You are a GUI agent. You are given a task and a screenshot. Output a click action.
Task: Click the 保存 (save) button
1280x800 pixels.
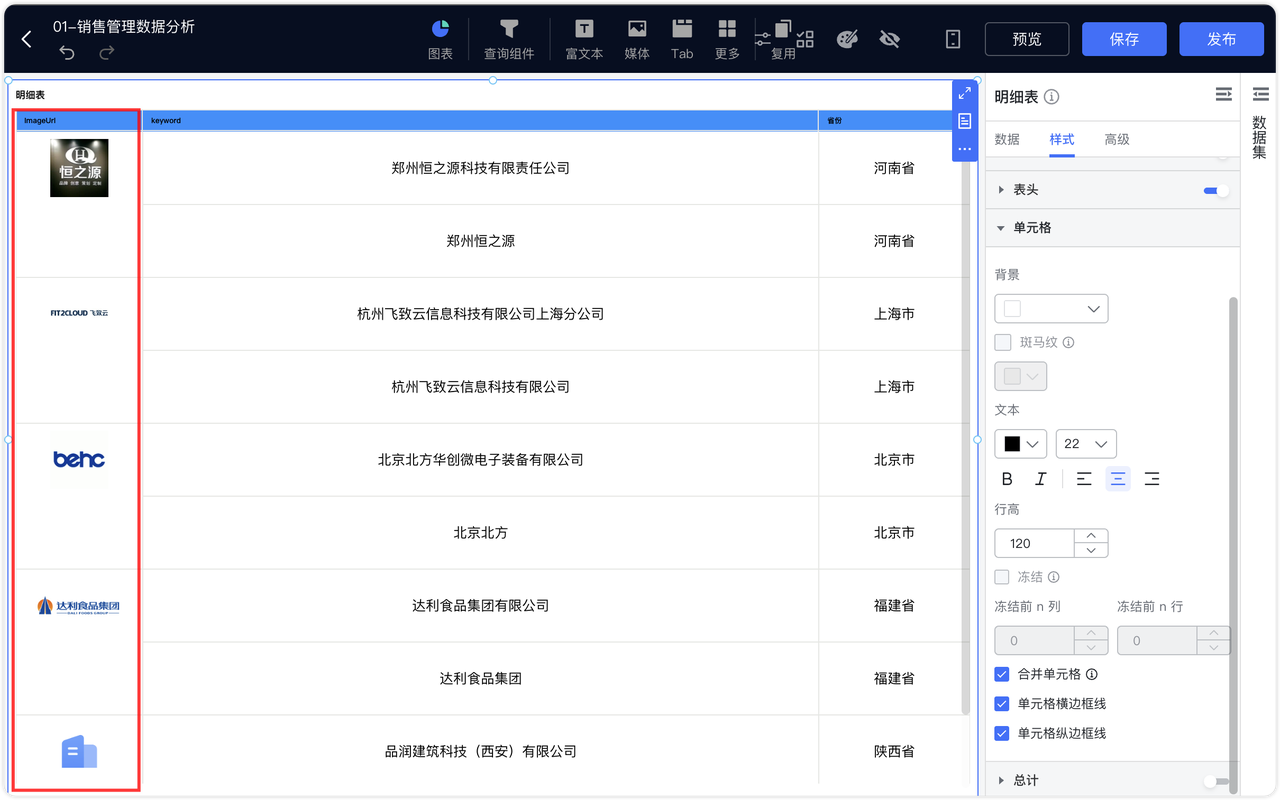point(1124,39)
